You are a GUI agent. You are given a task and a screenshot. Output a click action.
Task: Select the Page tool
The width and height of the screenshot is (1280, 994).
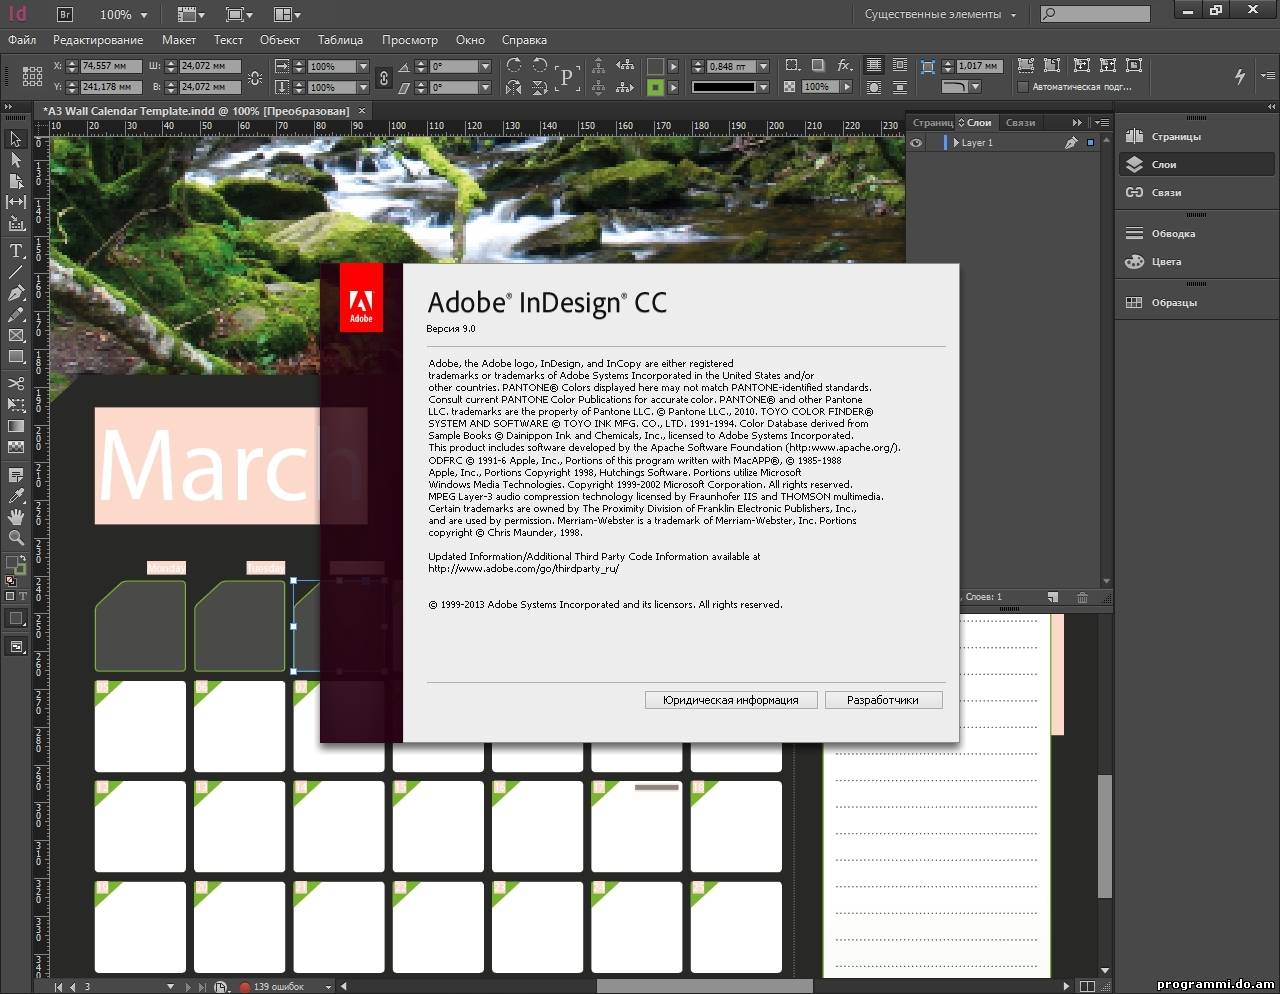click(x=16, y=181)
